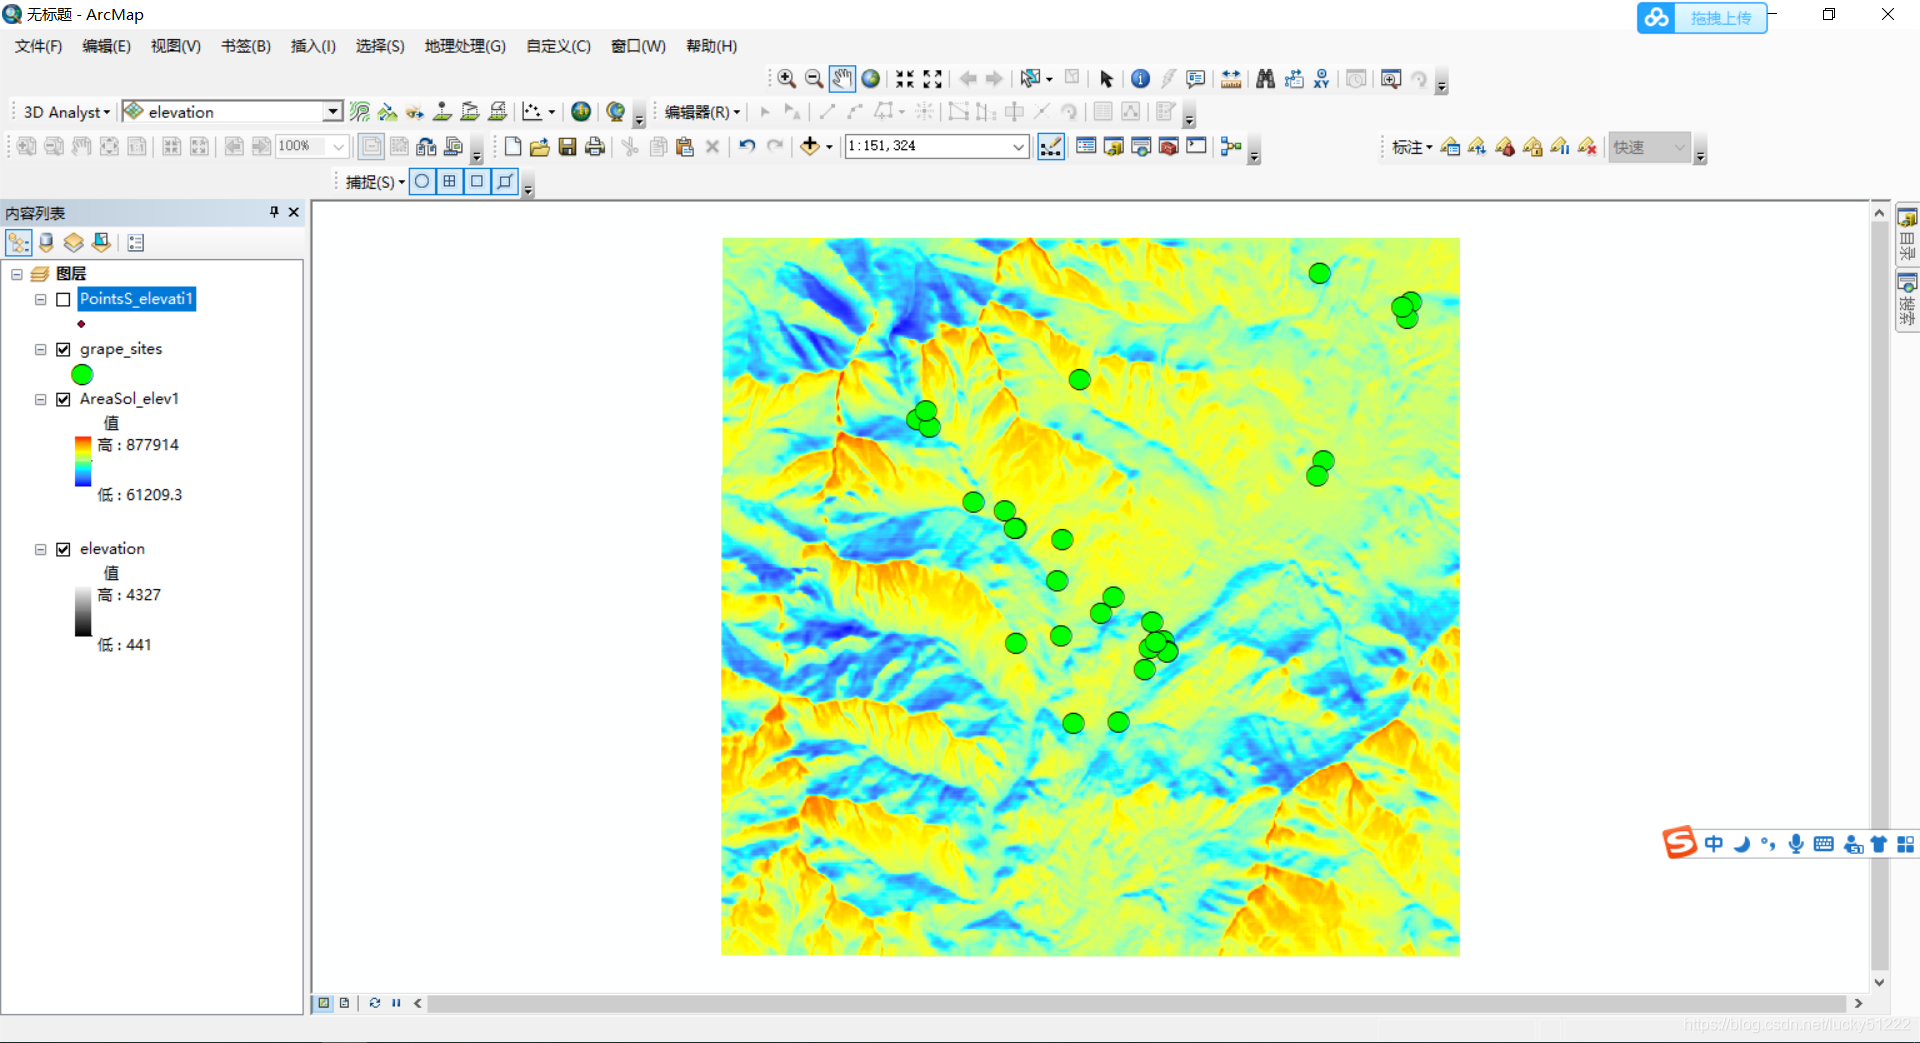Viewport: 1920px width, 1043px height.
Task: Open the 自定义(C) menu
Action: pyautogui.click(x=558, y=46)
